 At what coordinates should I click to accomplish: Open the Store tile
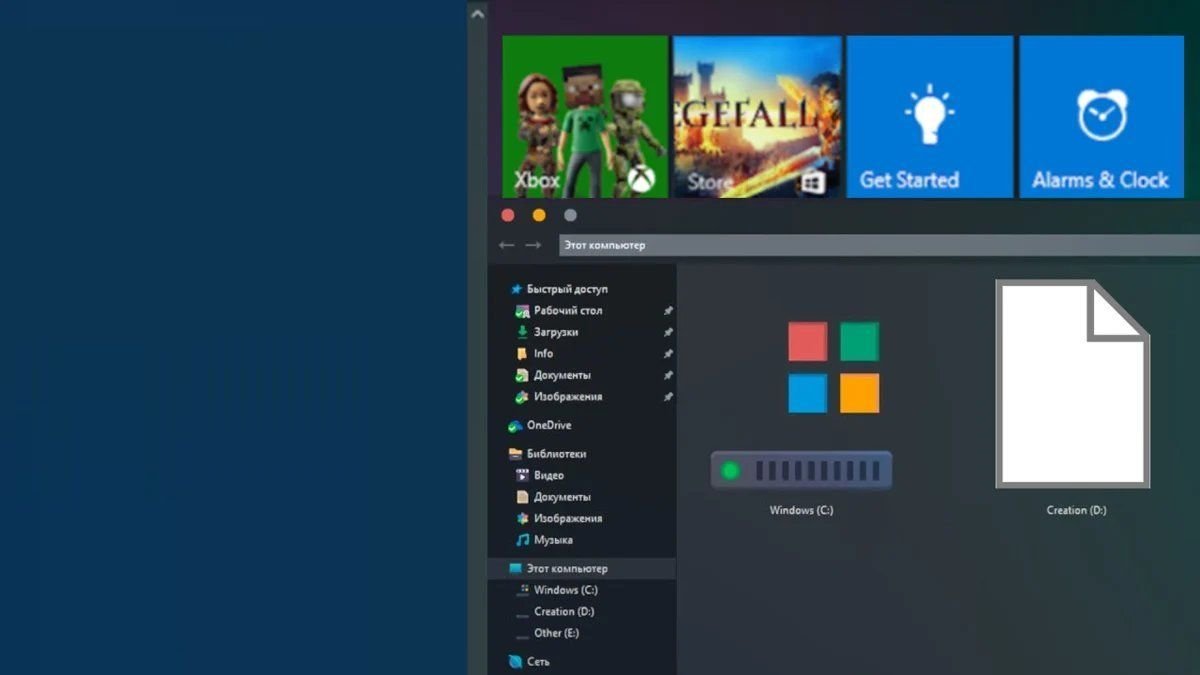tap(757, 117)
